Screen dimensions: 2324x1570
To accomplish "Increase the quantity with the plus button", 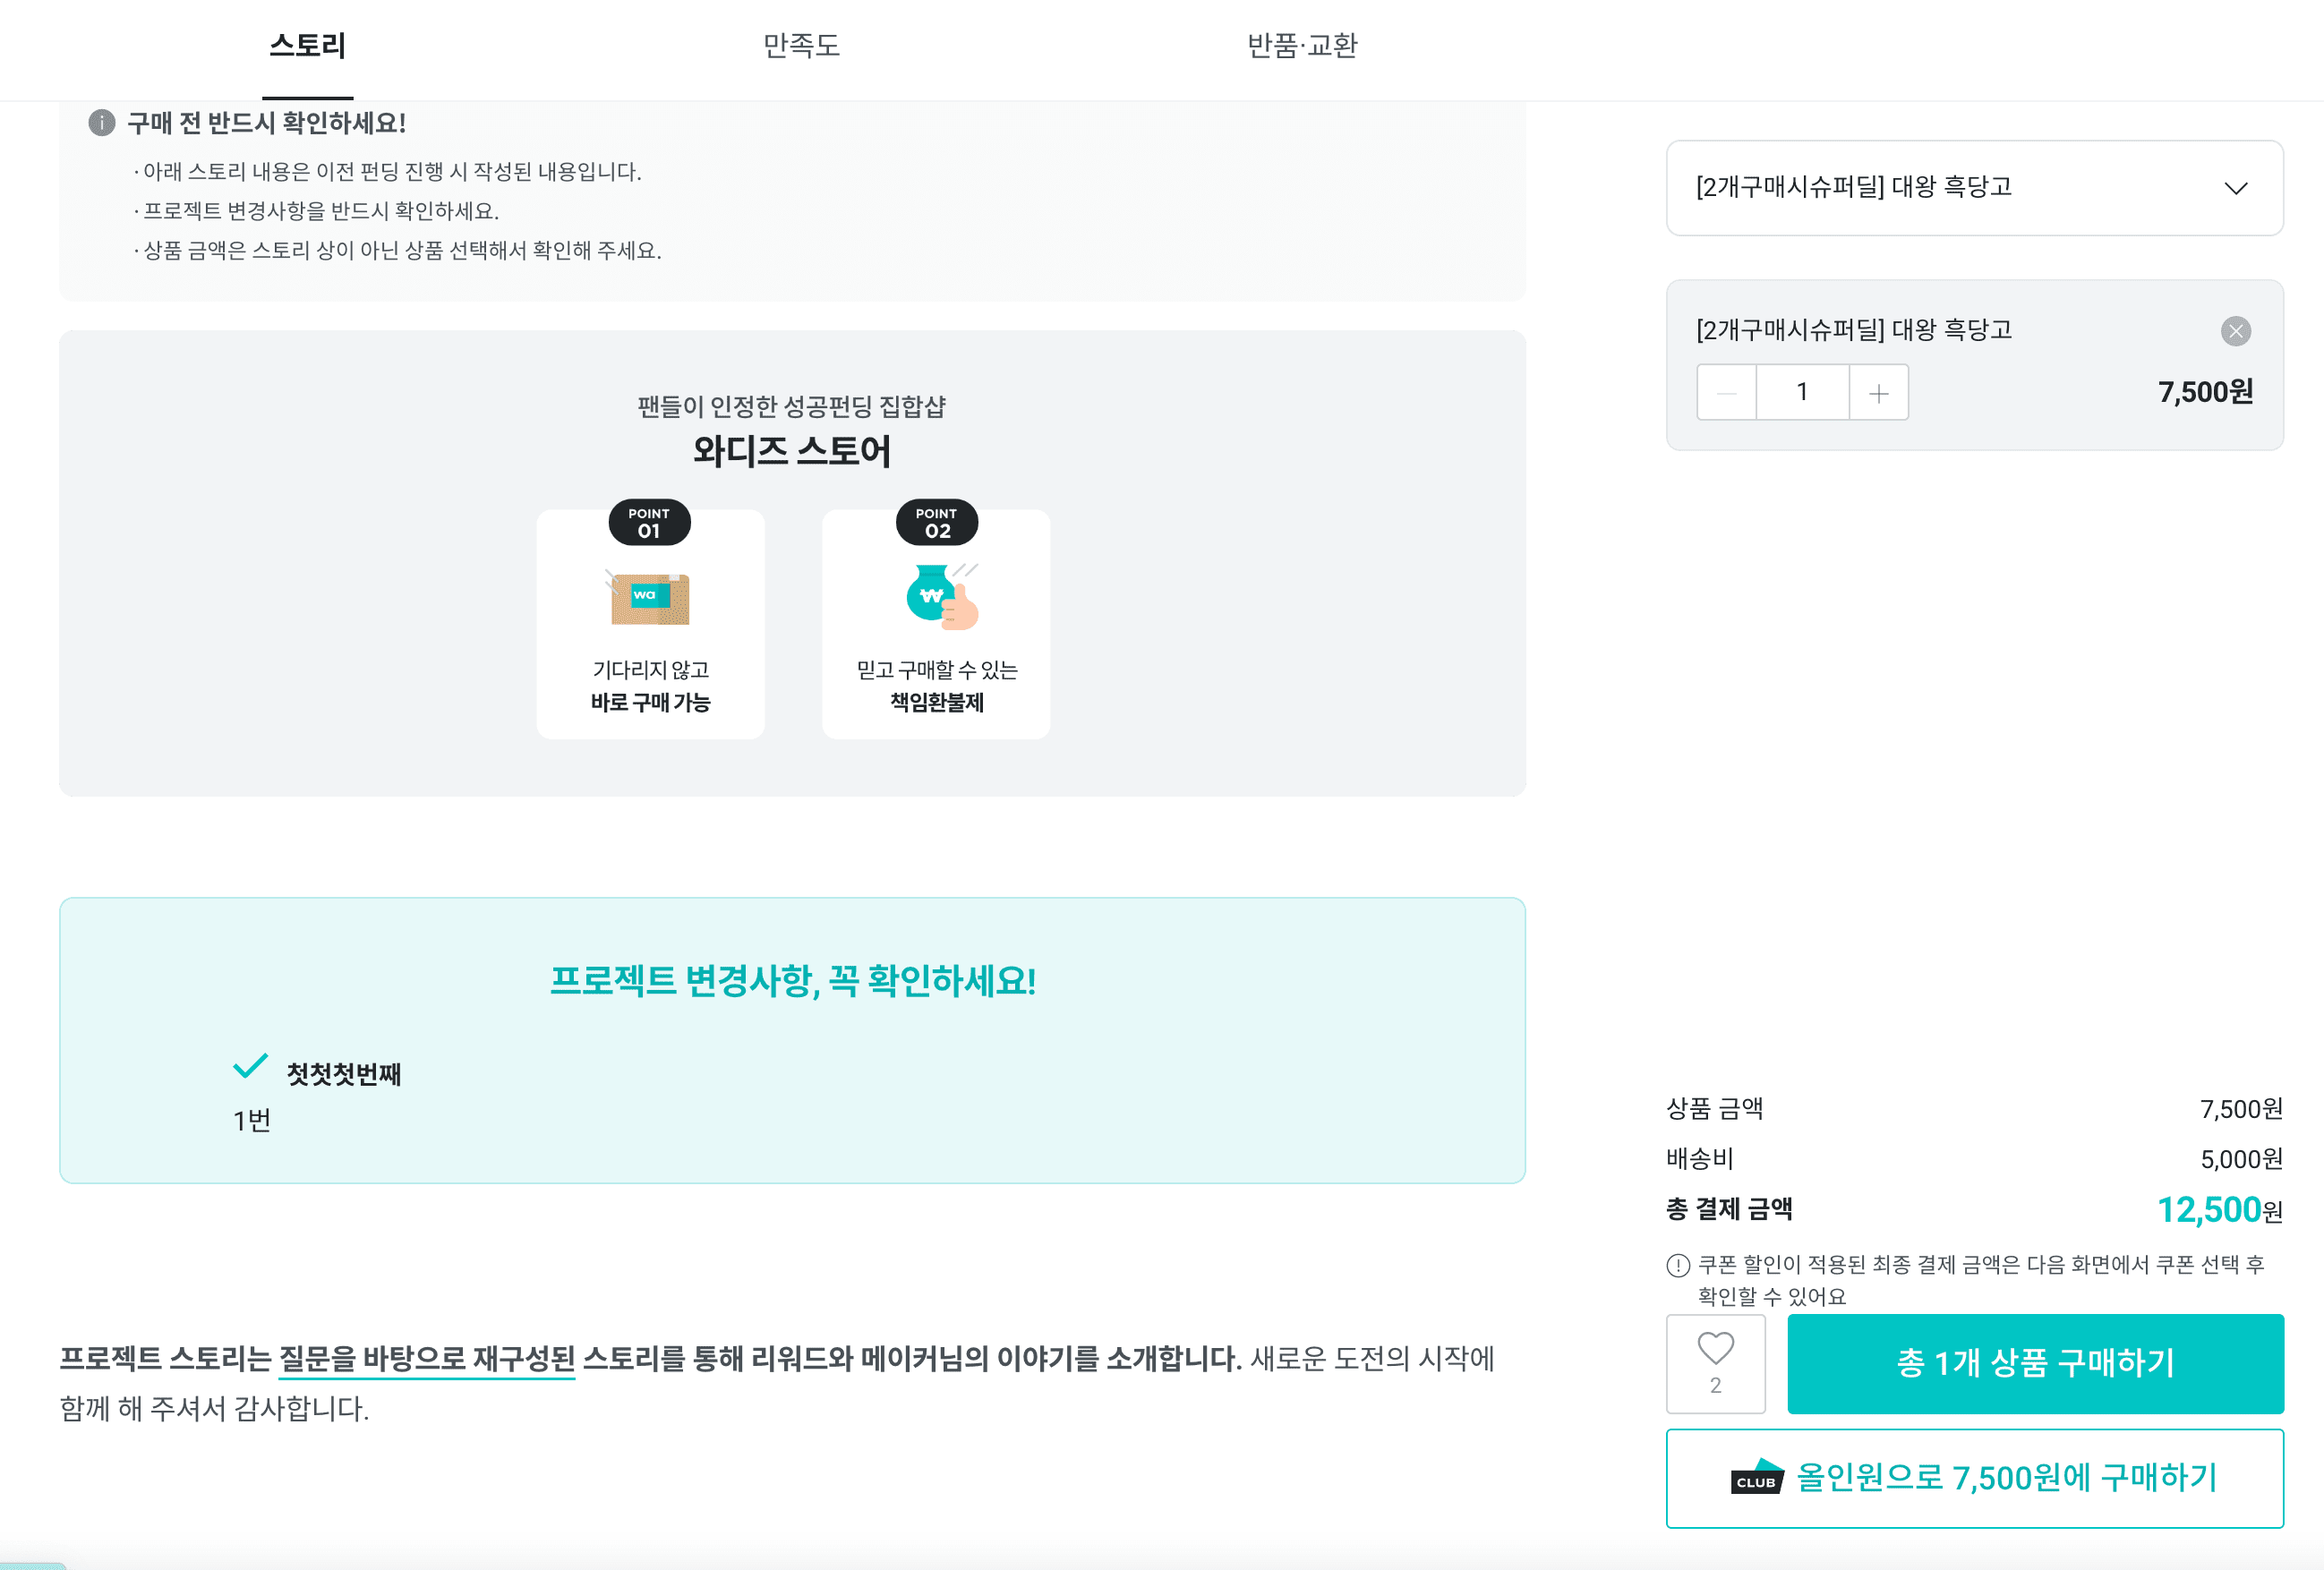I will coord(1879,392).
